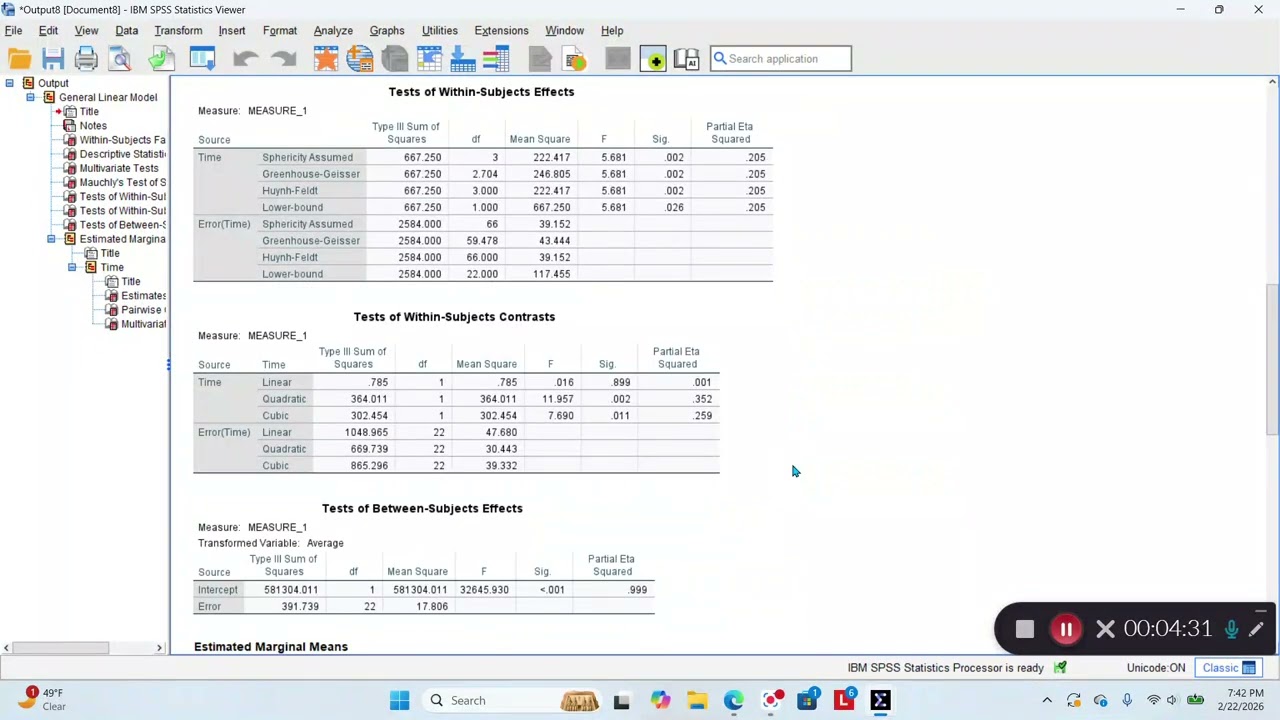Click the Tests of Within-Subjects Contrasts title
Screen dimensions: 1280x720
coord(454,317)
